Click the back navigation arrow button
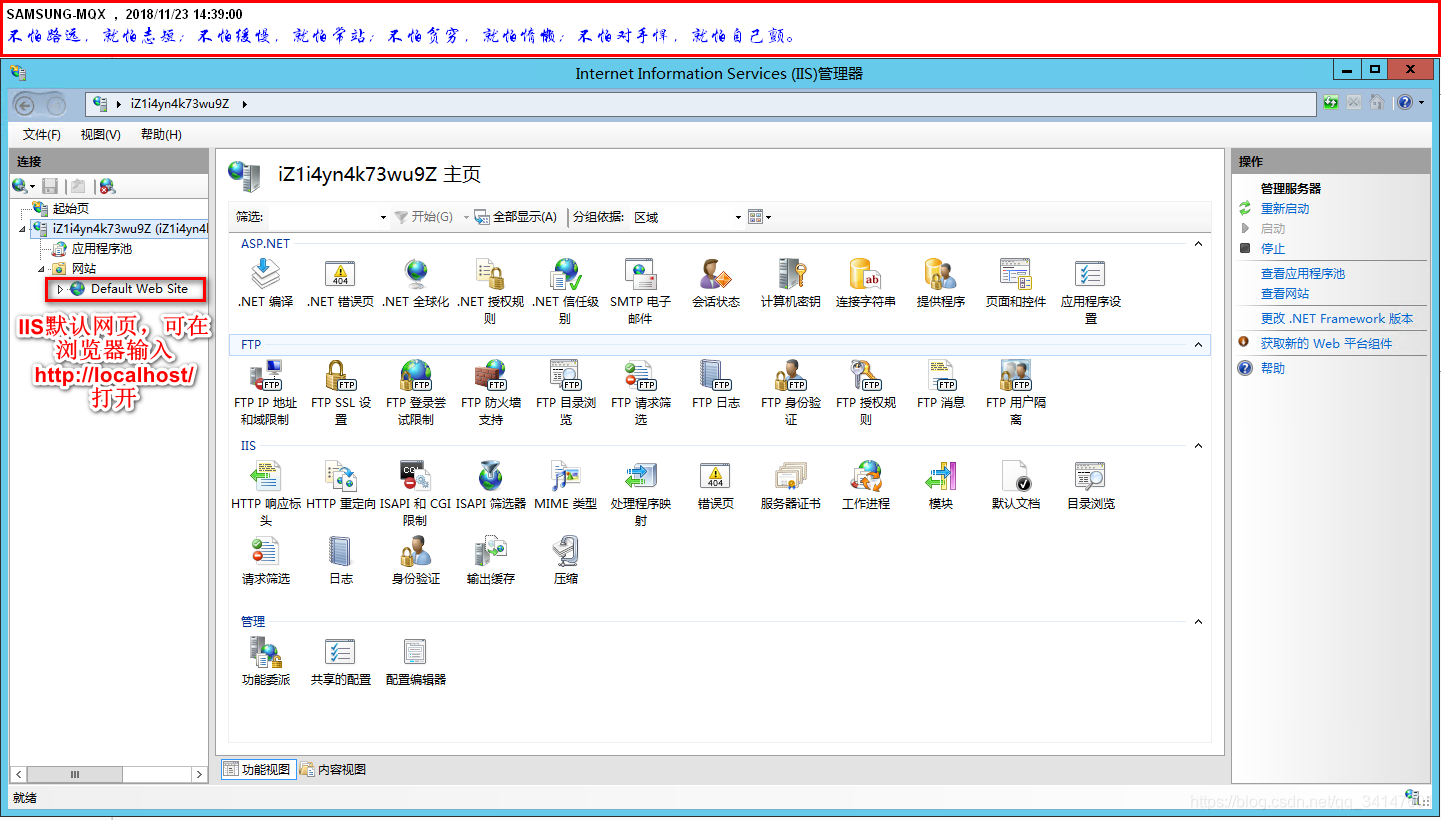Viewport: 1441px width, 820px height. (x=25, y=105)
